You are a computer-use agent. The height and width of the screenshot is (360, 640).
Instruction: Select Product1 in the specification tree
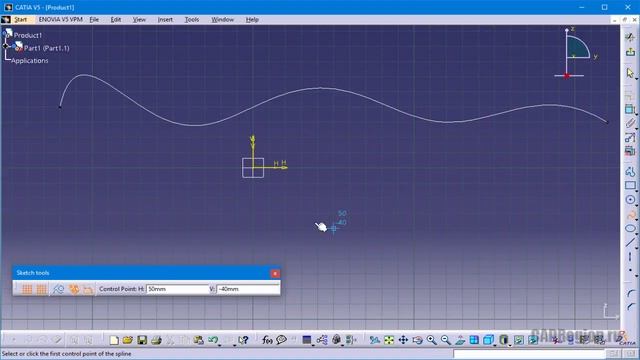pyautogui.click(x=28, y=36)
